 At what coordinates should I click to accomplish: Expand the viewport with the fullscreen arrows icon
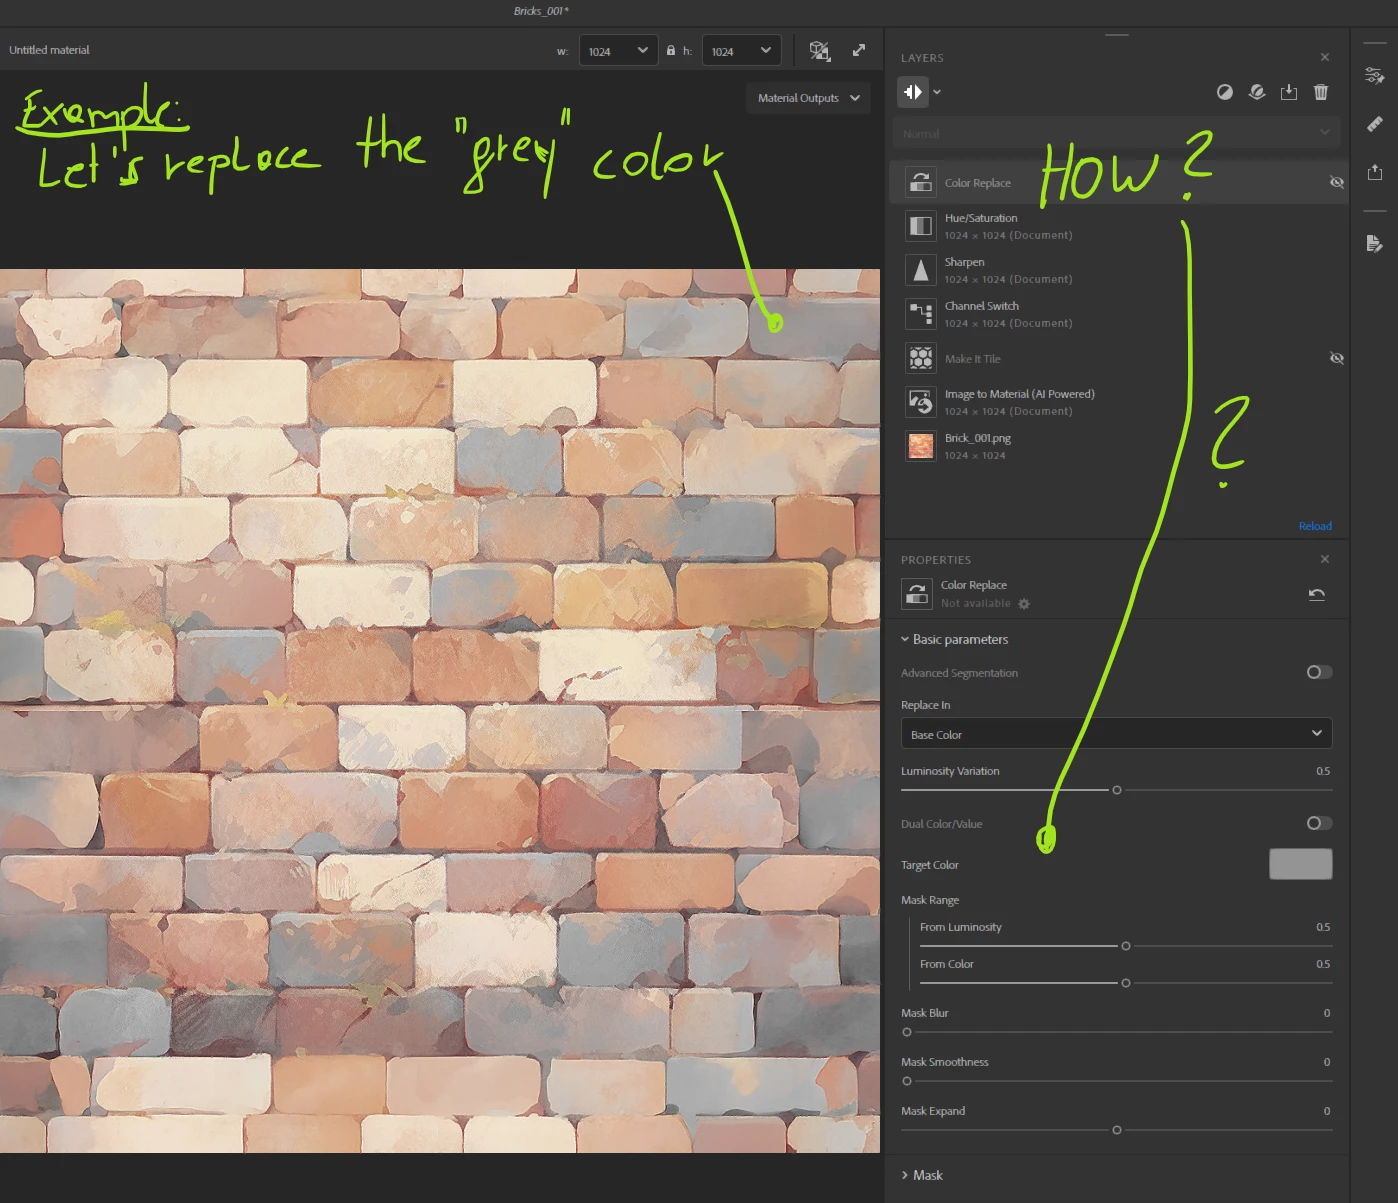tap(859, 50)
